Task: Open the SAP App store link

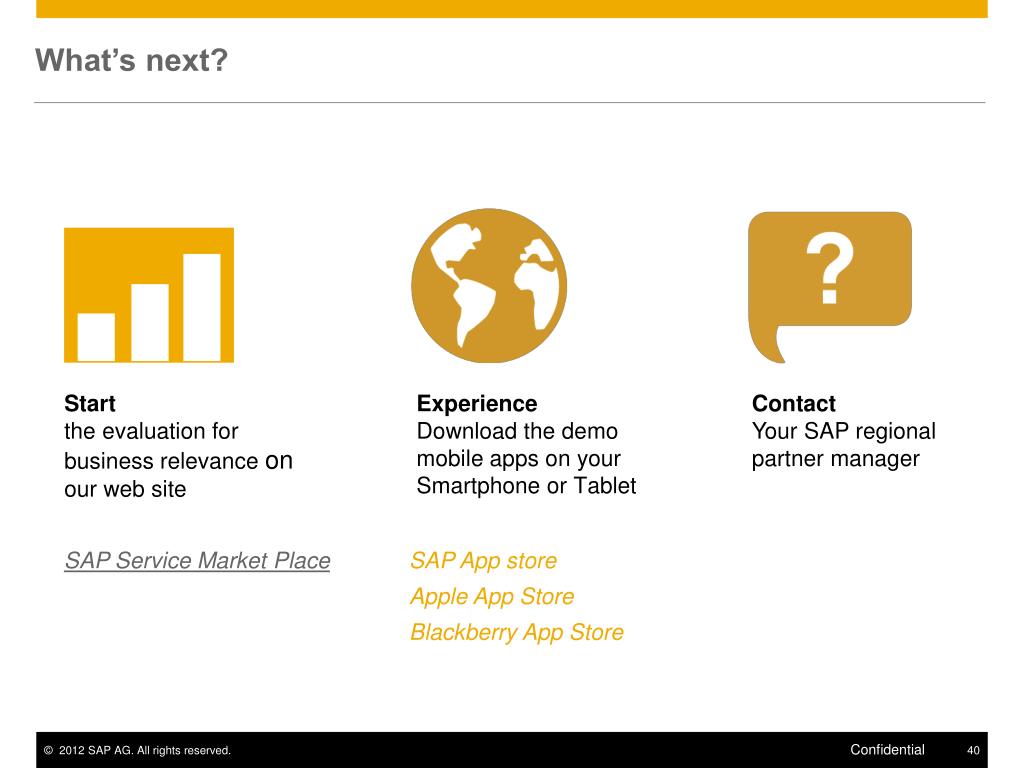Action: 483,561
